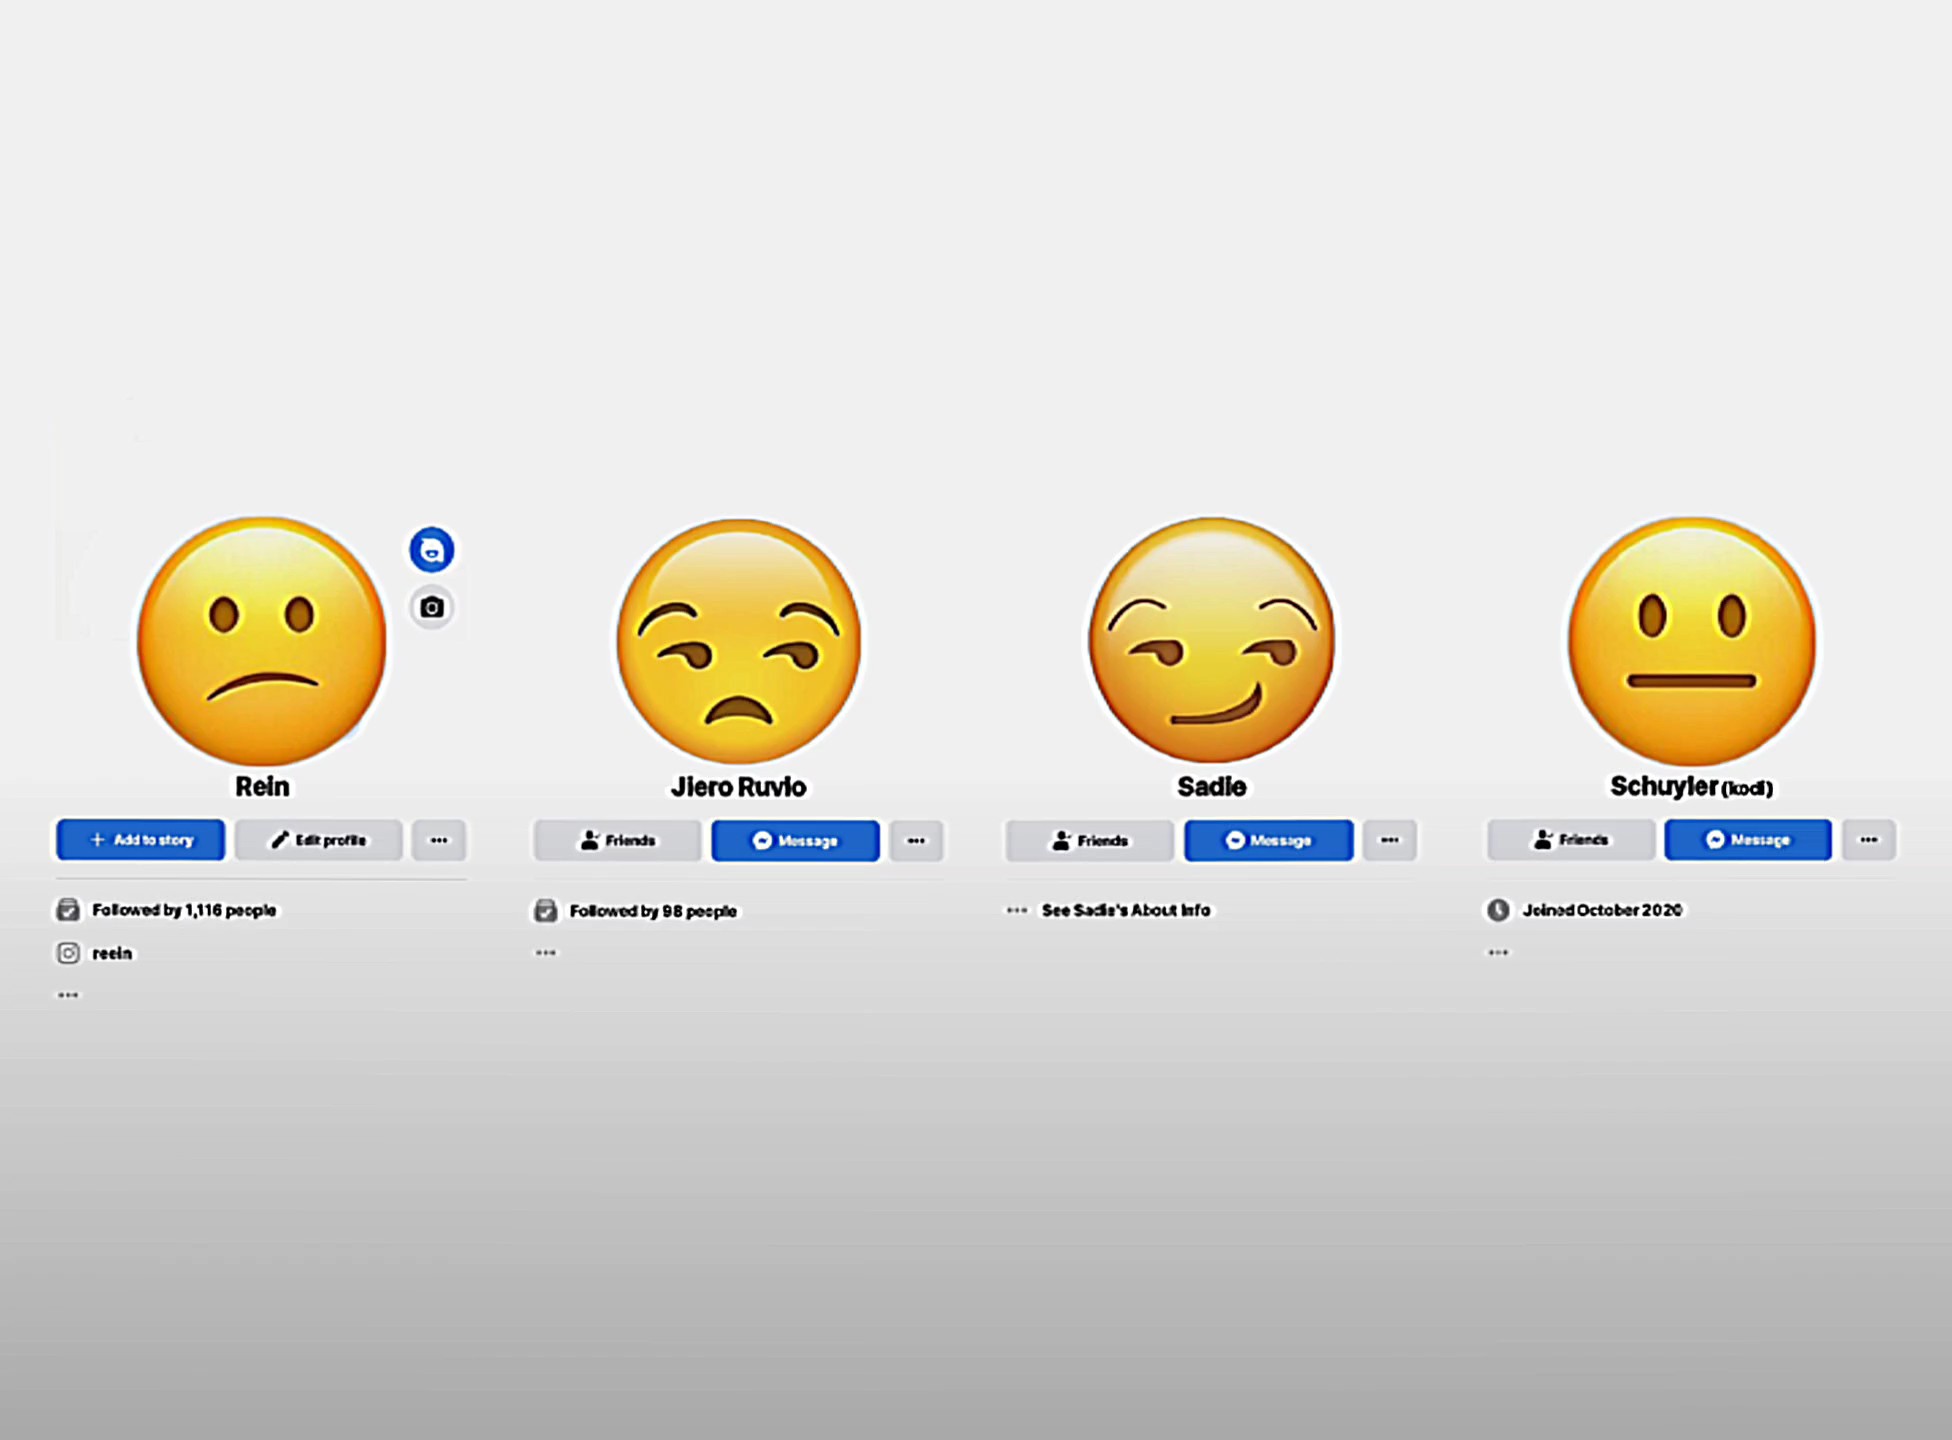Click Message button under Schuyler
Viewport: 1952px width, 1440px height.
click(1748, 840)
